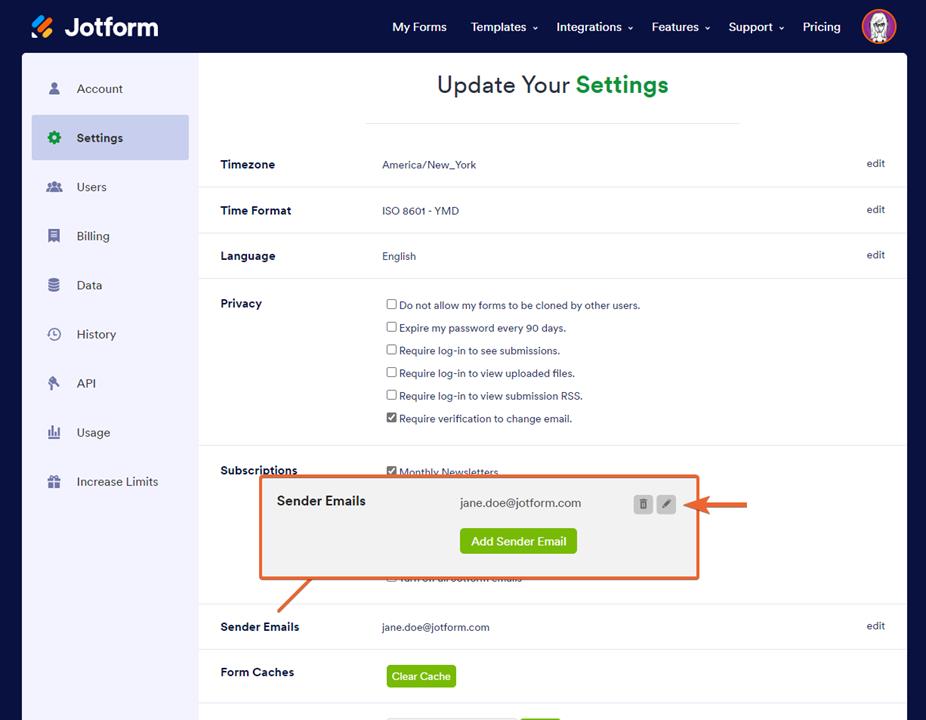Image resolution: width=926 pixels, height=720 pixels.
Task: Edit the Sender Emails row setting
Action: coord(875,626)
